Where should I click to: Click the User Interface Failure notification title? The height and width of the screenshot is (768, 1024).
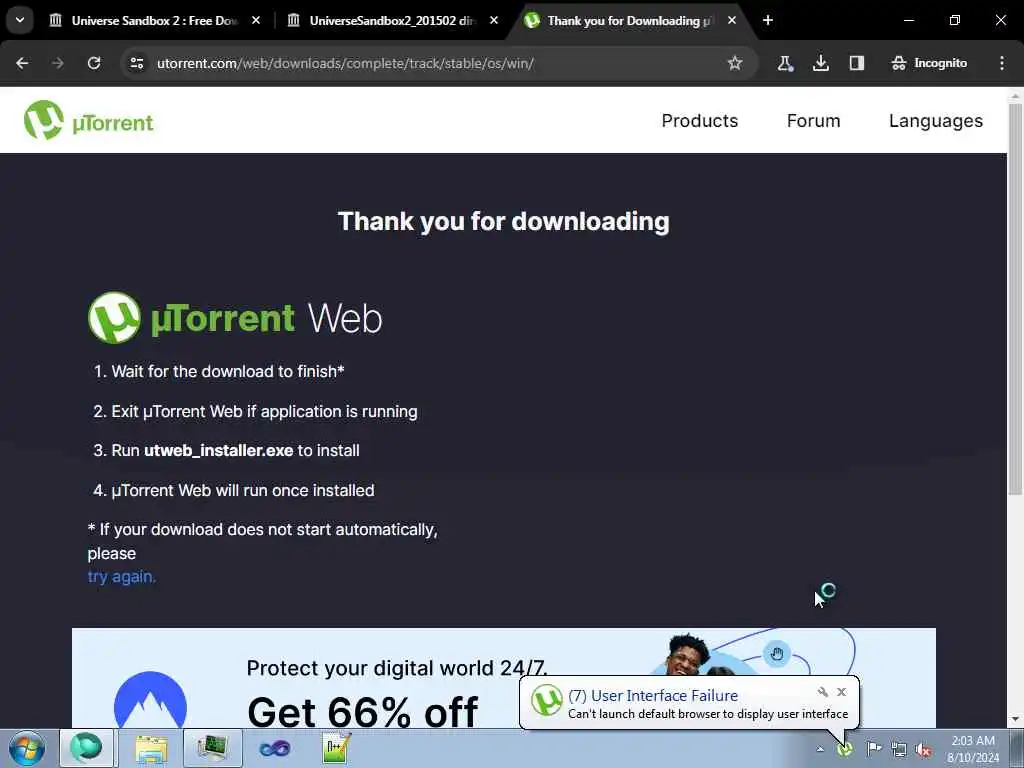point(653,696)
